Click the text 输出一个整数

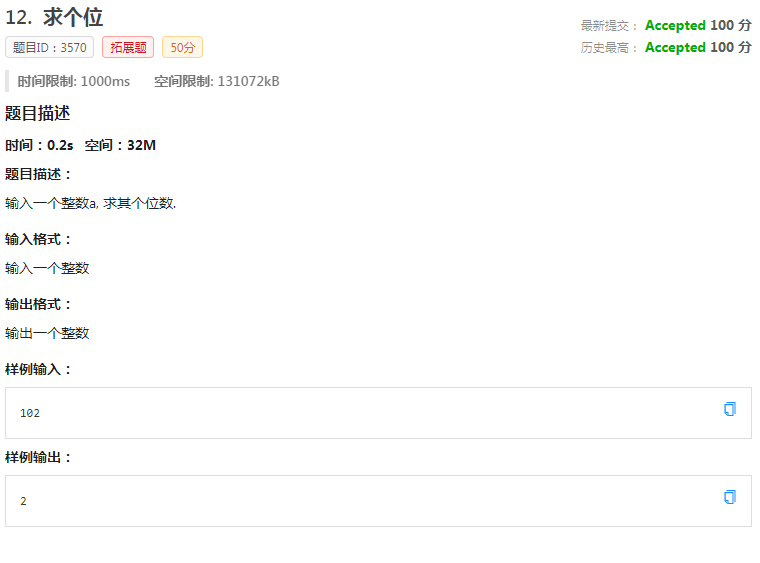click(x=47, y=333)
